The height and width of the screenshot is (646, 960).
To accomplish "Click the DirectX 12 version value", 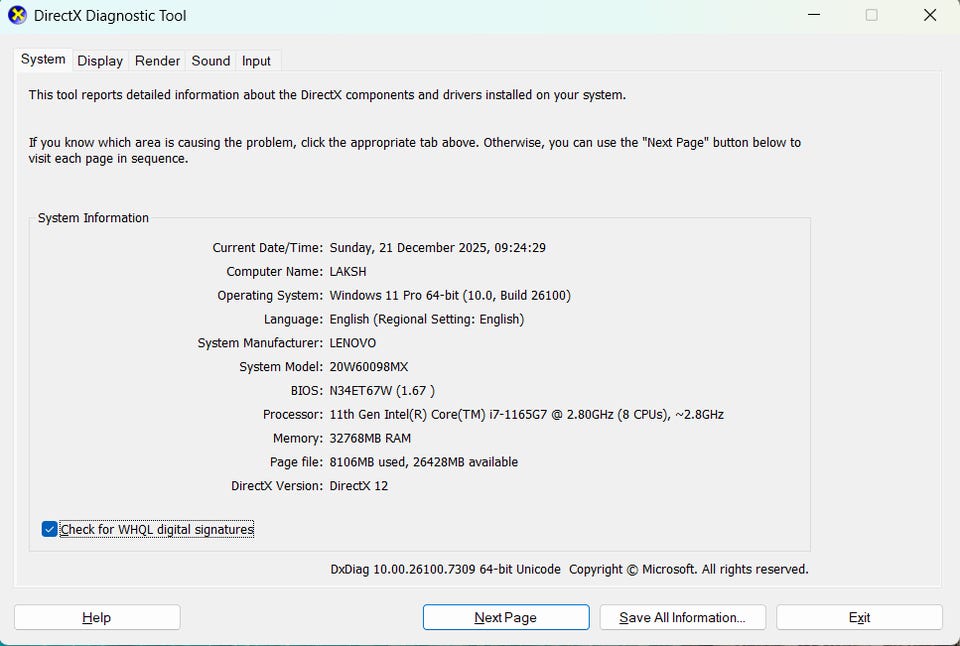I will point(359,486).
